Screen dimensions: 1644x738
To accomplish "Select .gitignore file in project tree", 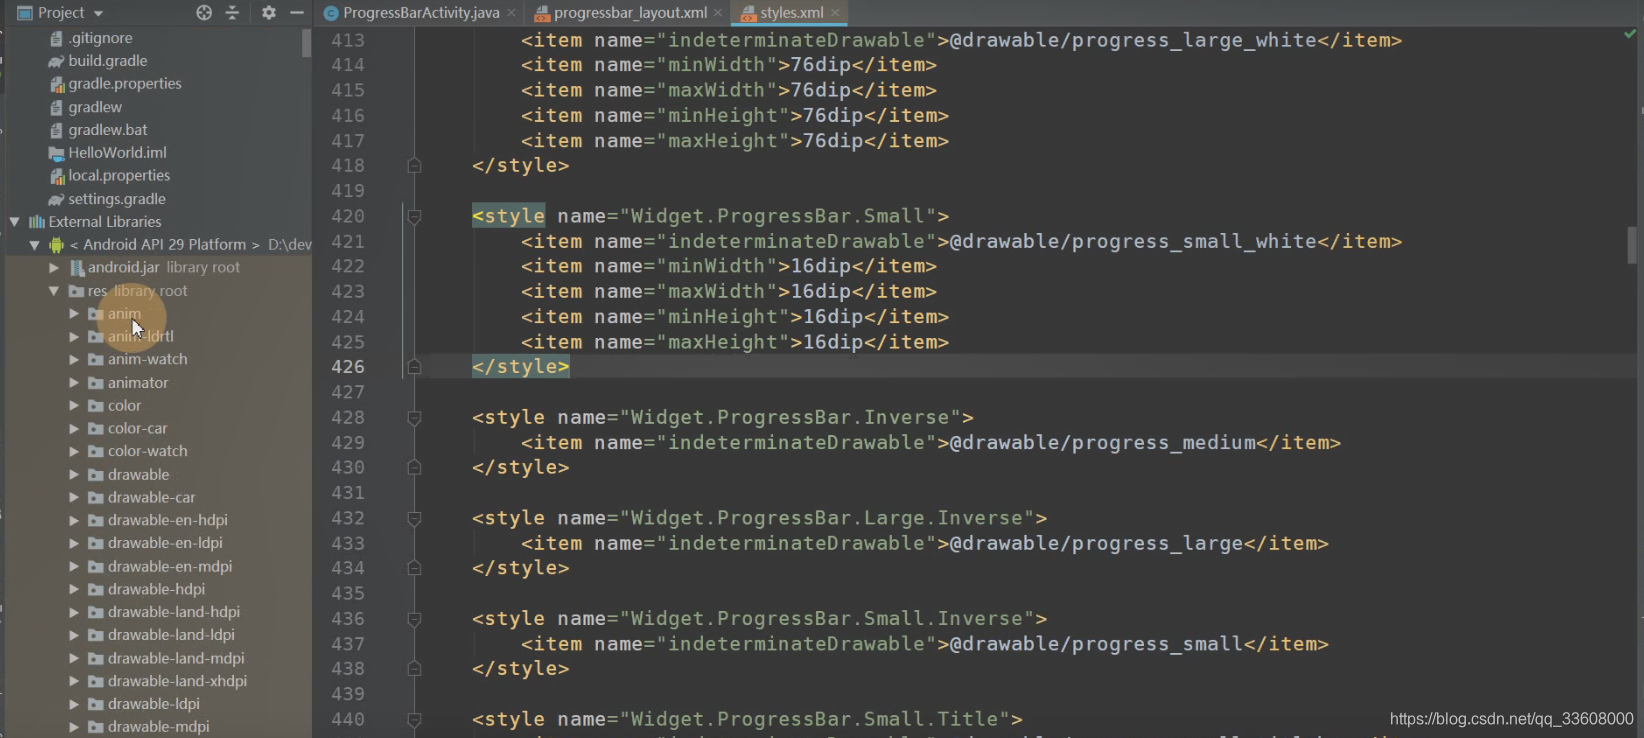I will (x=100, y=38).
